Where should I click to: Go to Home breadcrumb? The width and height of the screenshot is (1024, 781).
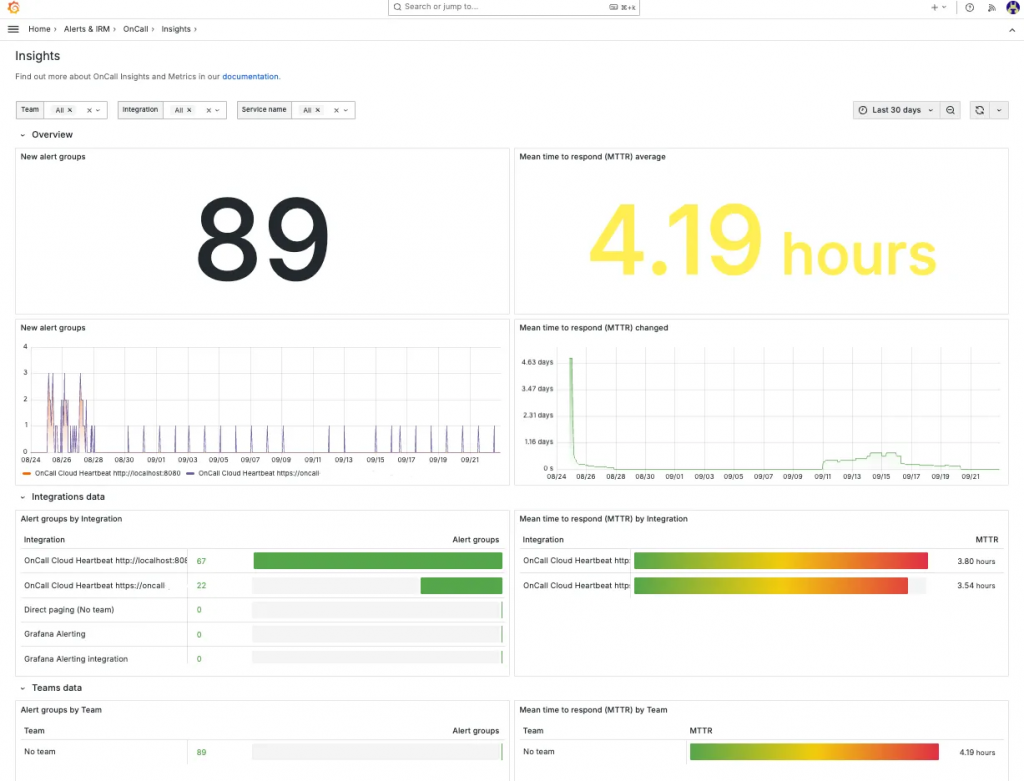(x=39, y=29)
